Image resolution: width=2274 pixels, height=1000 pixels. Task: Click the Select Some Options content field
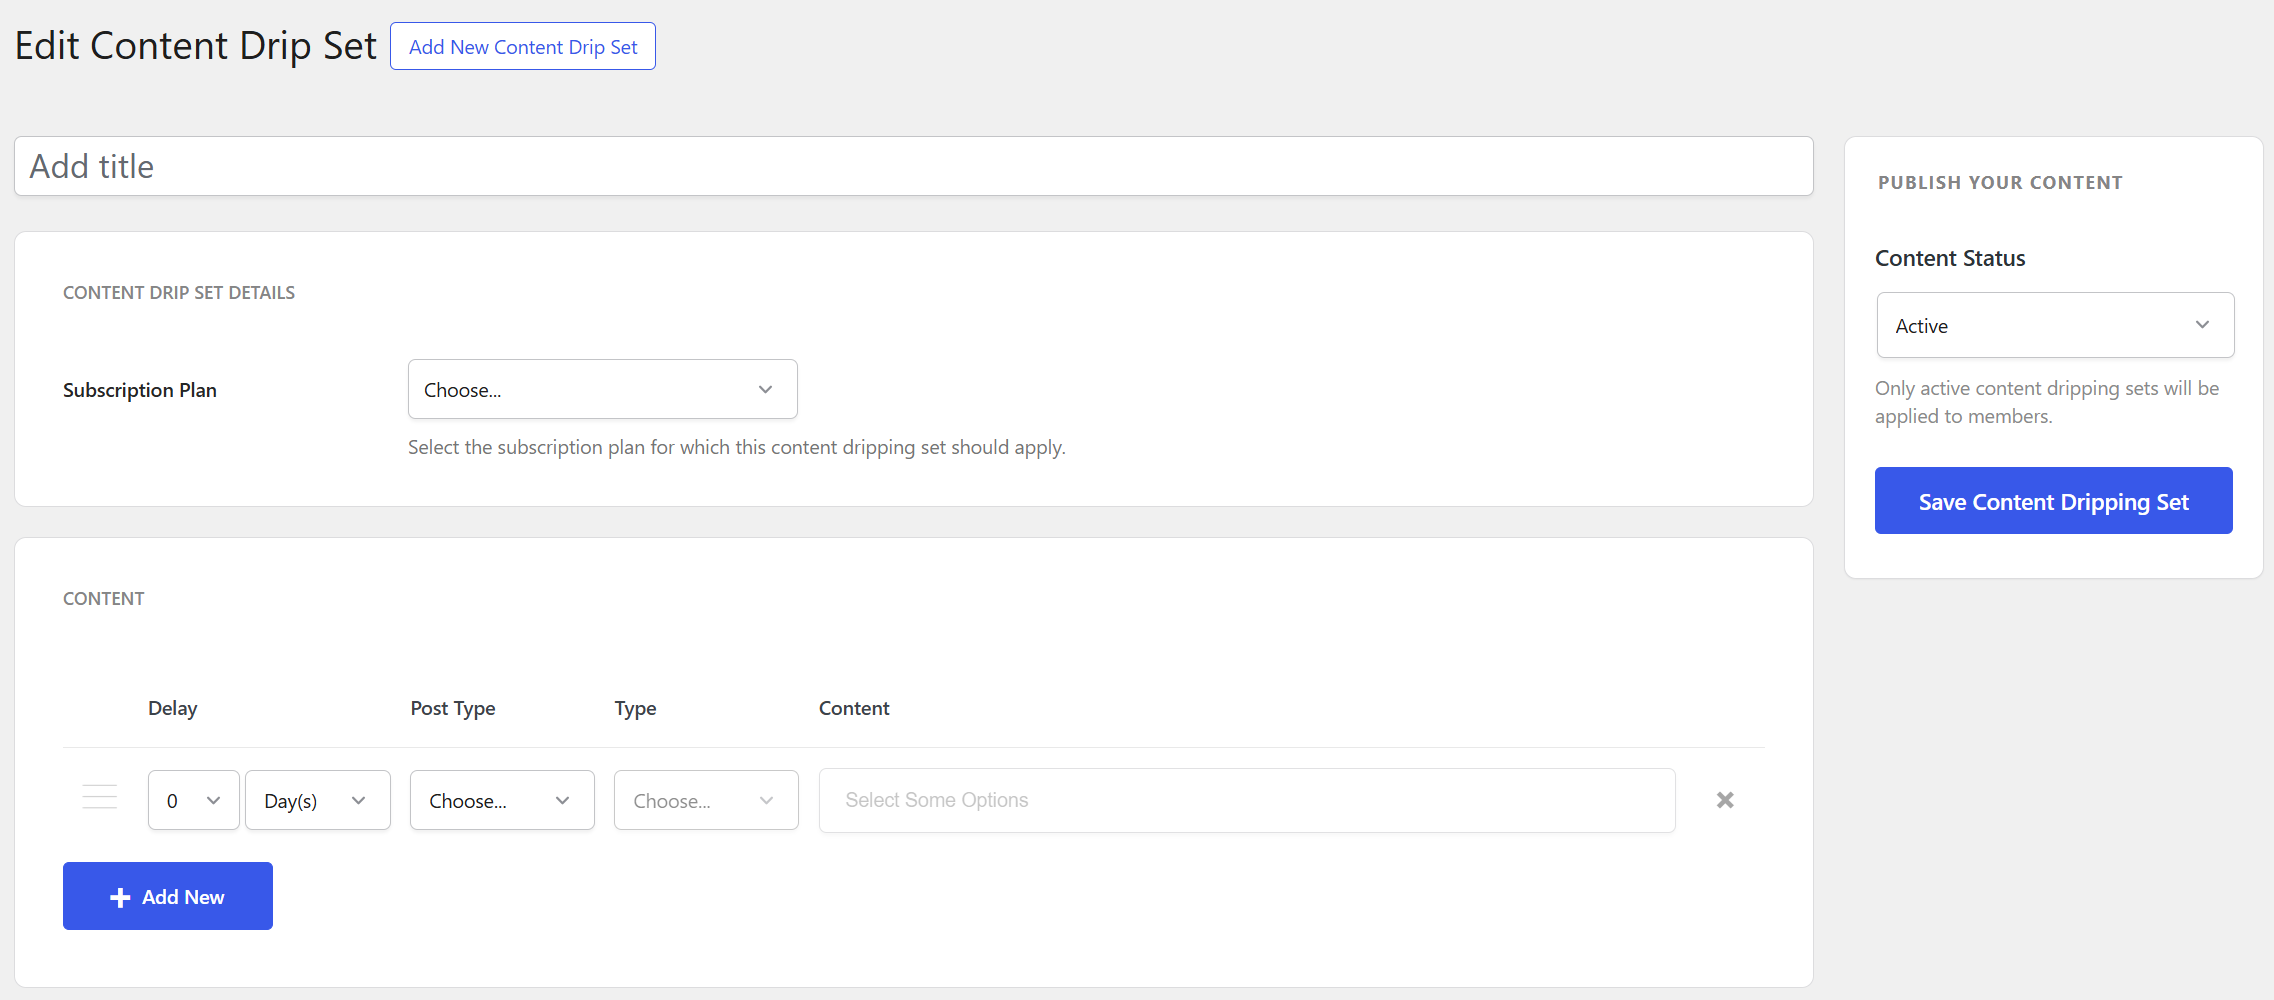[x=1247, y=800]
